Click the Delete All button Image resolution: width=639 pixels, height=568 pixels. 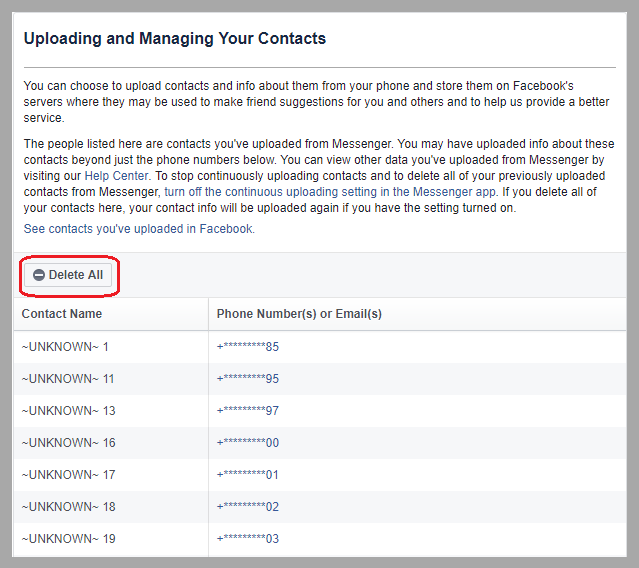[68, 275]
